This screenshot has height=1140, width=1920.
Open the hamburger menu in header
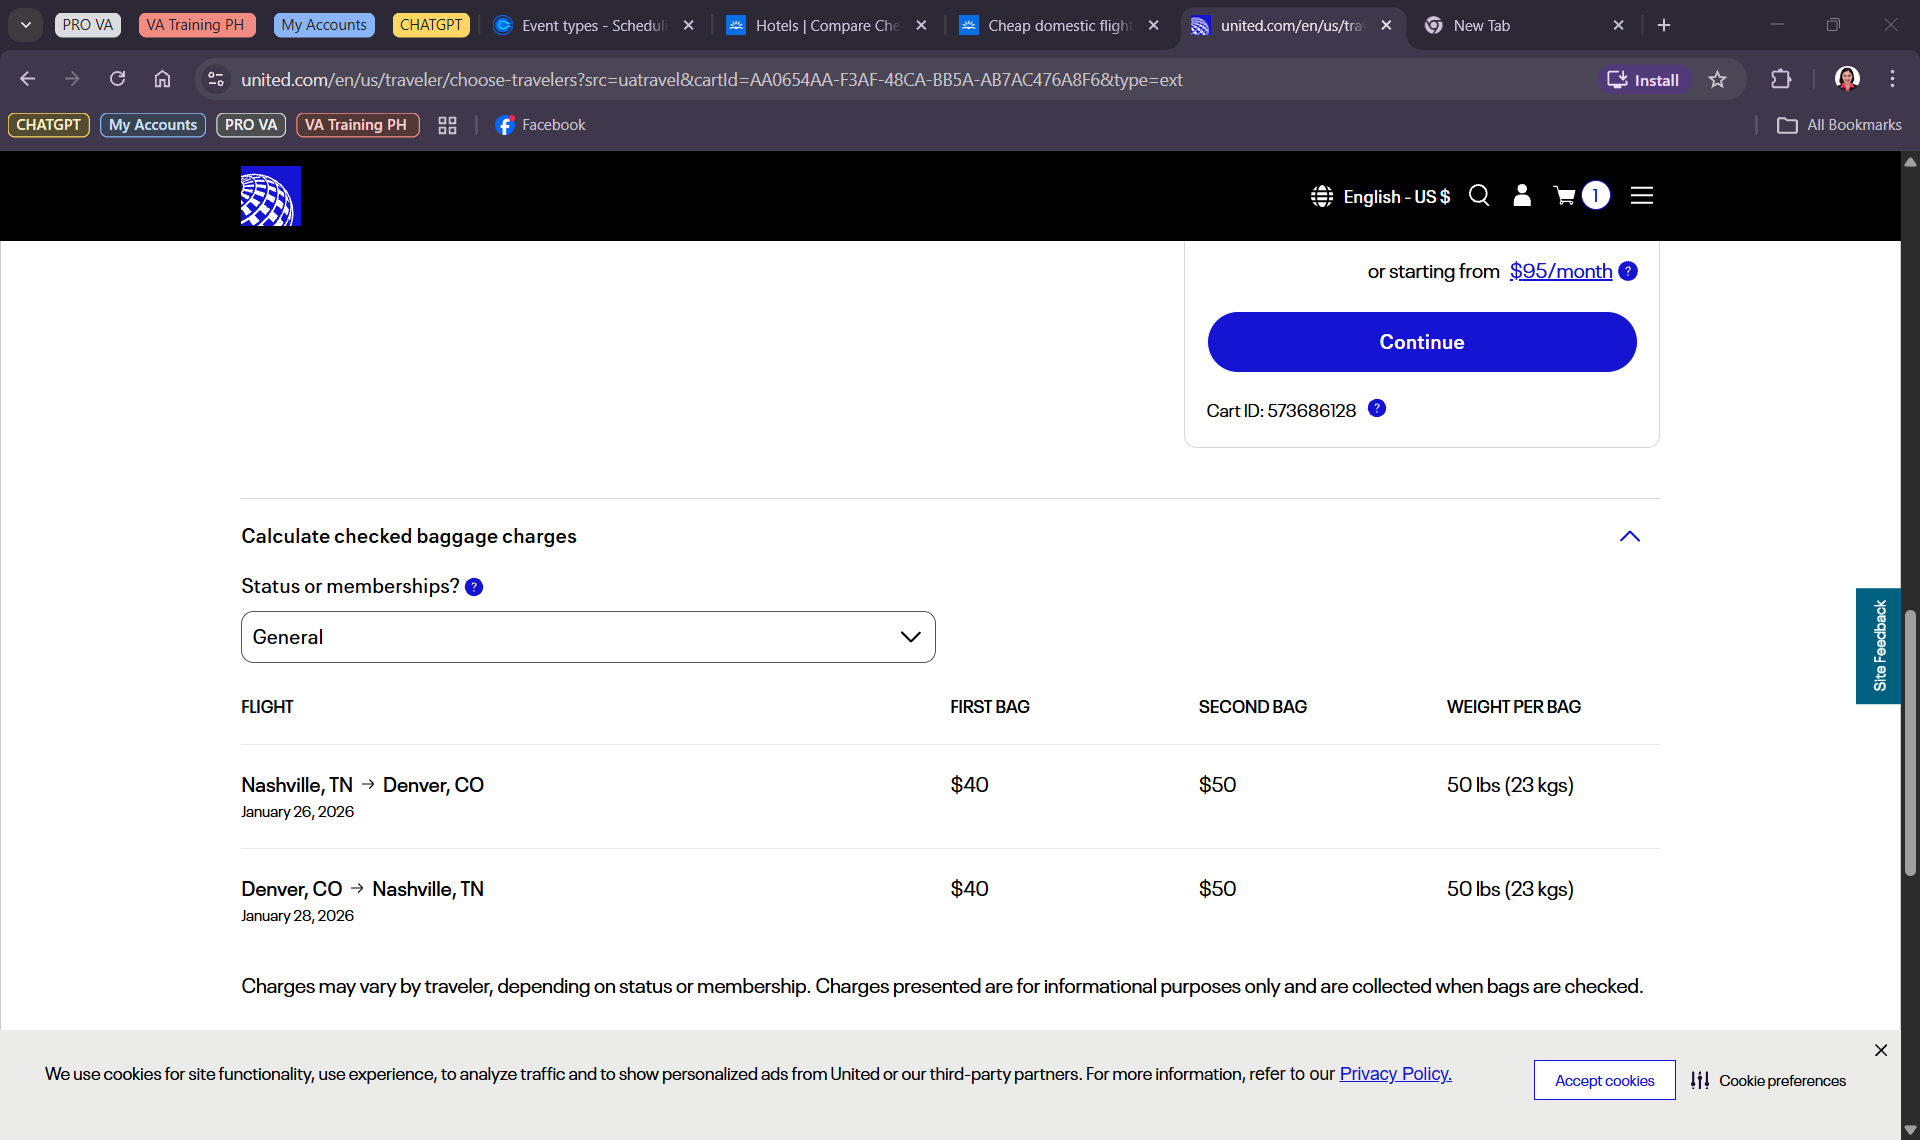click(x=1641, y=196)
